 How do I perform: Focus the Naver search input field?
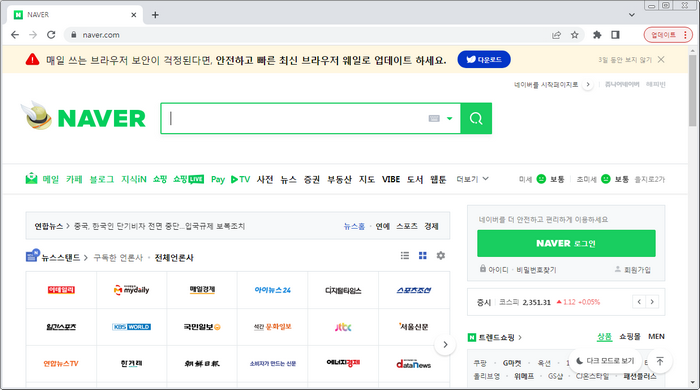click(x=295, y=118)
